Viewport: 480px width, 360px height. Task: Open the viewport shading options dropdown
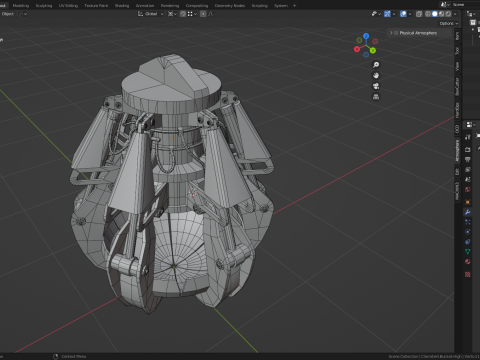pos(455,14)
